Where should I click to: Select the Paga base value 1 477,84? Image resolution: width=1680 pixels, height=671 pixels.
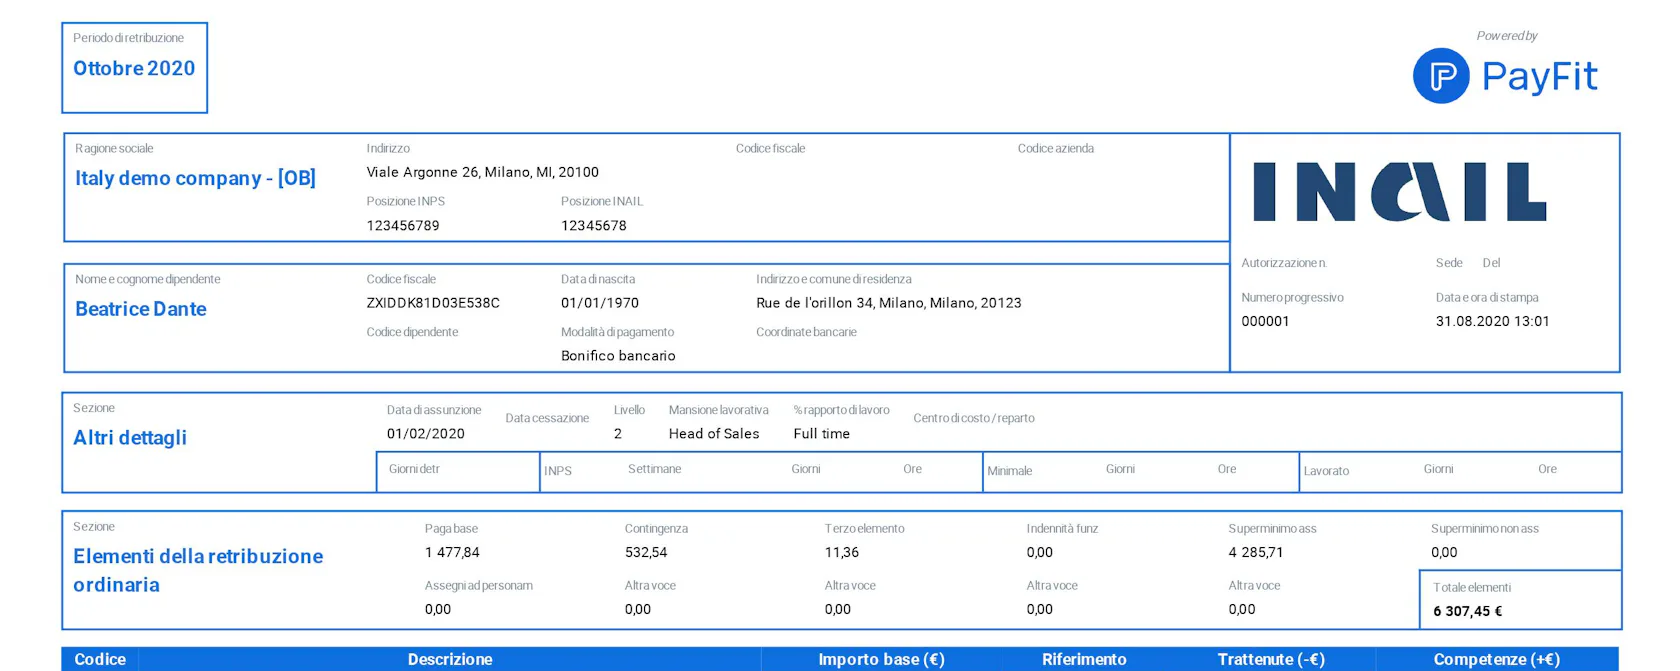452,552
